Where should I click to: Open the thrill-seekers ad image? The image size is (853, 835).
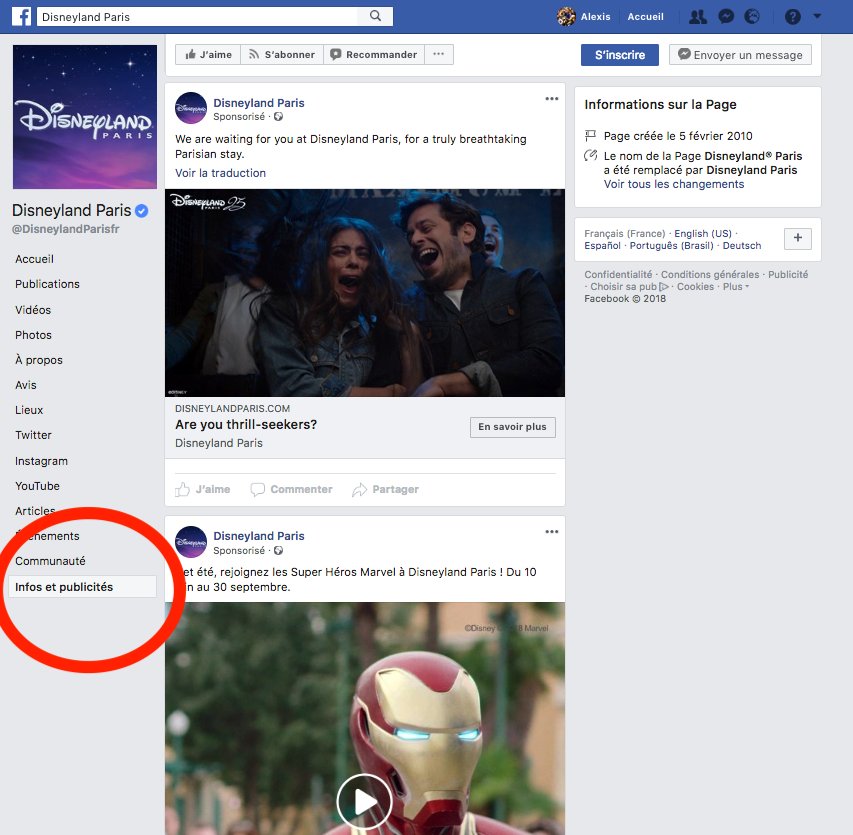click(365, 293)
